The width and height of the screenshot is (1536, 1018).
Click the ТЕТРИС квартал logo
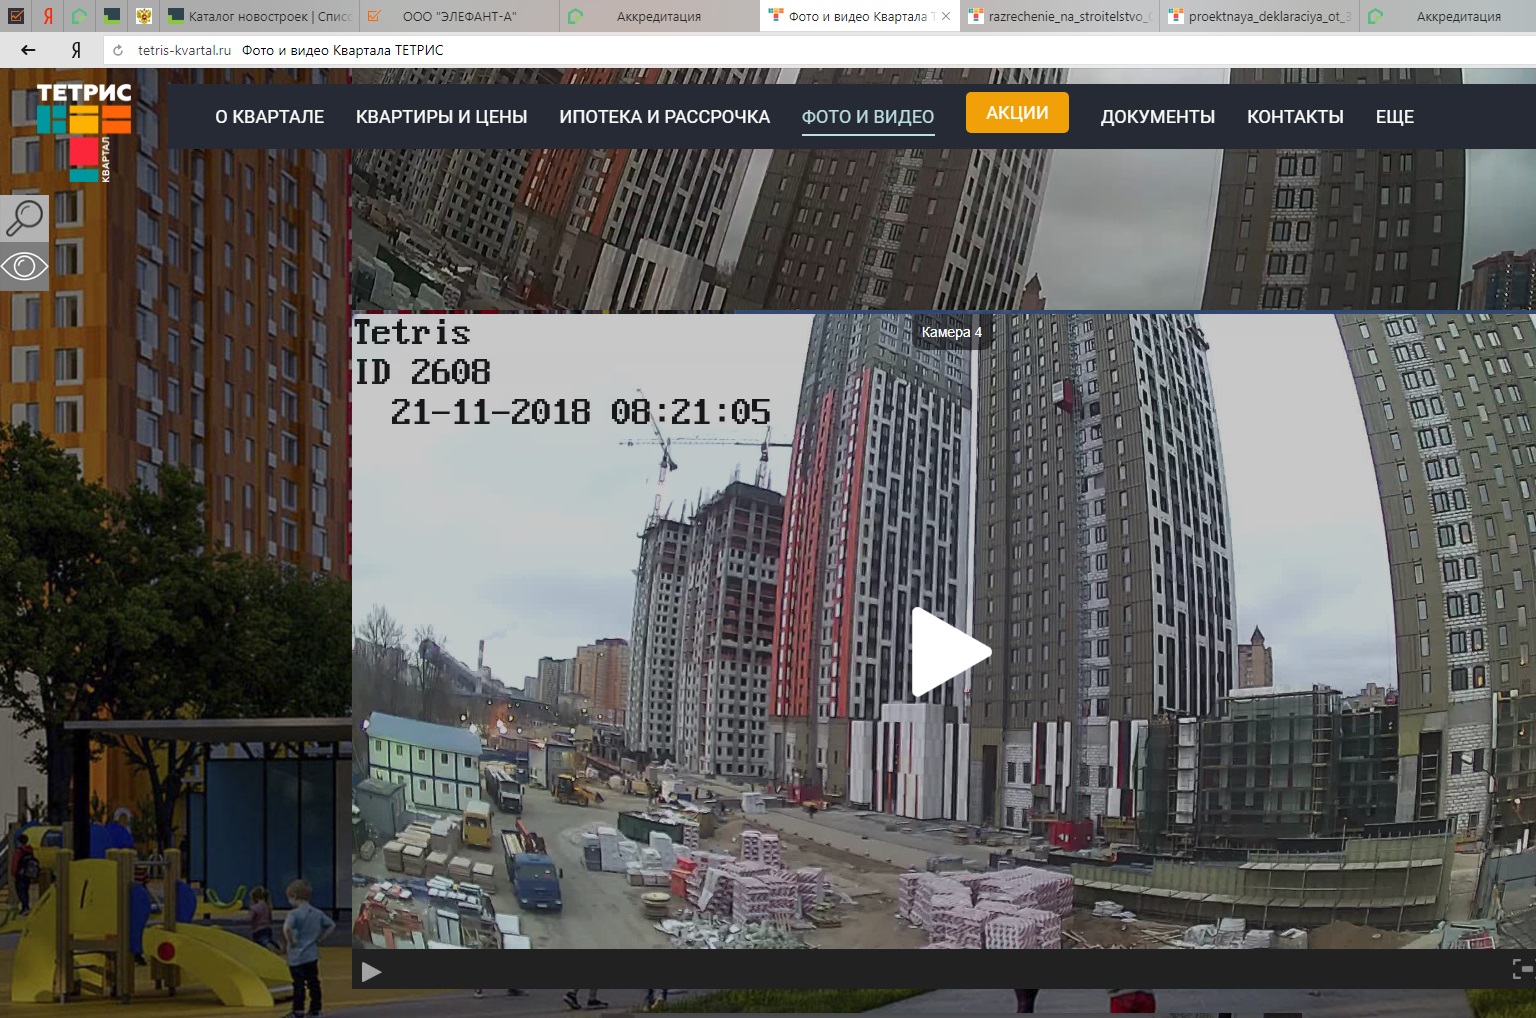pyautogui.click(x=84, y=131)
